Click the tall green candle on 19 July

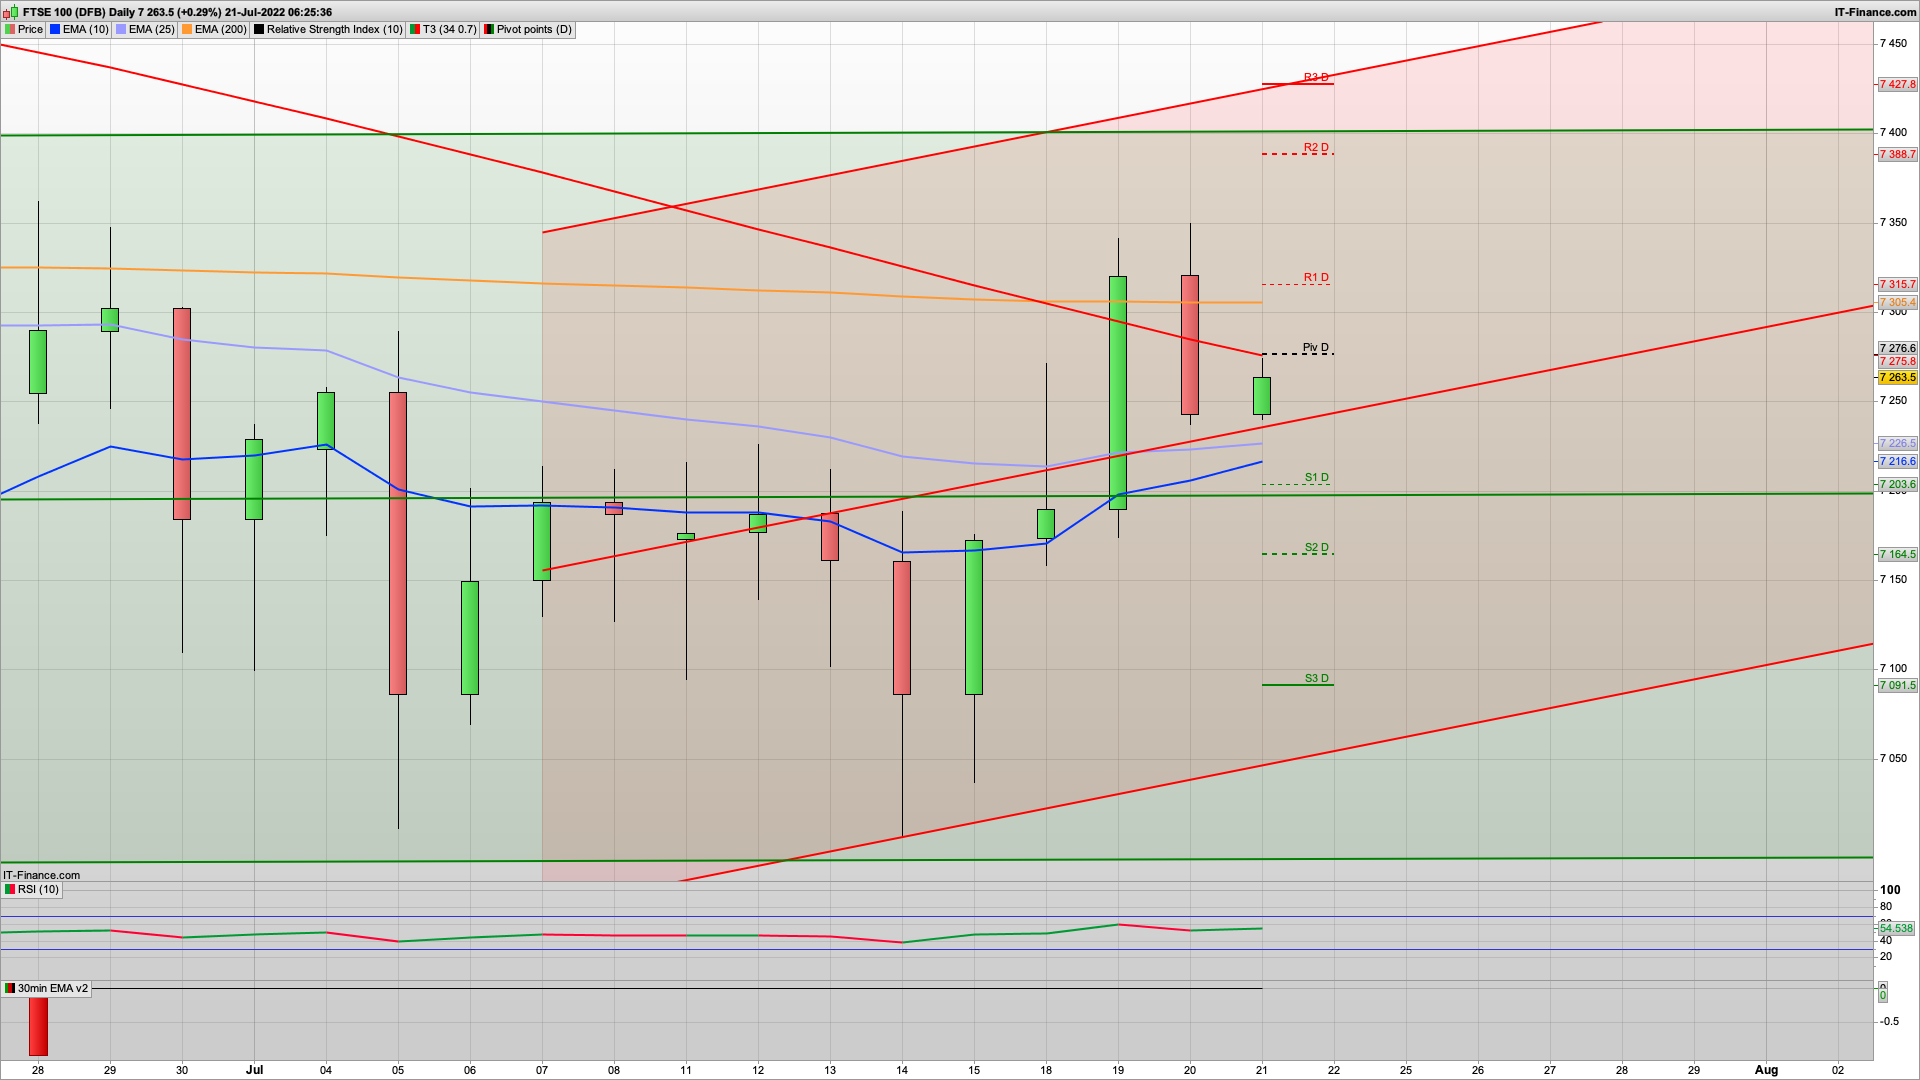[1118, 393]
